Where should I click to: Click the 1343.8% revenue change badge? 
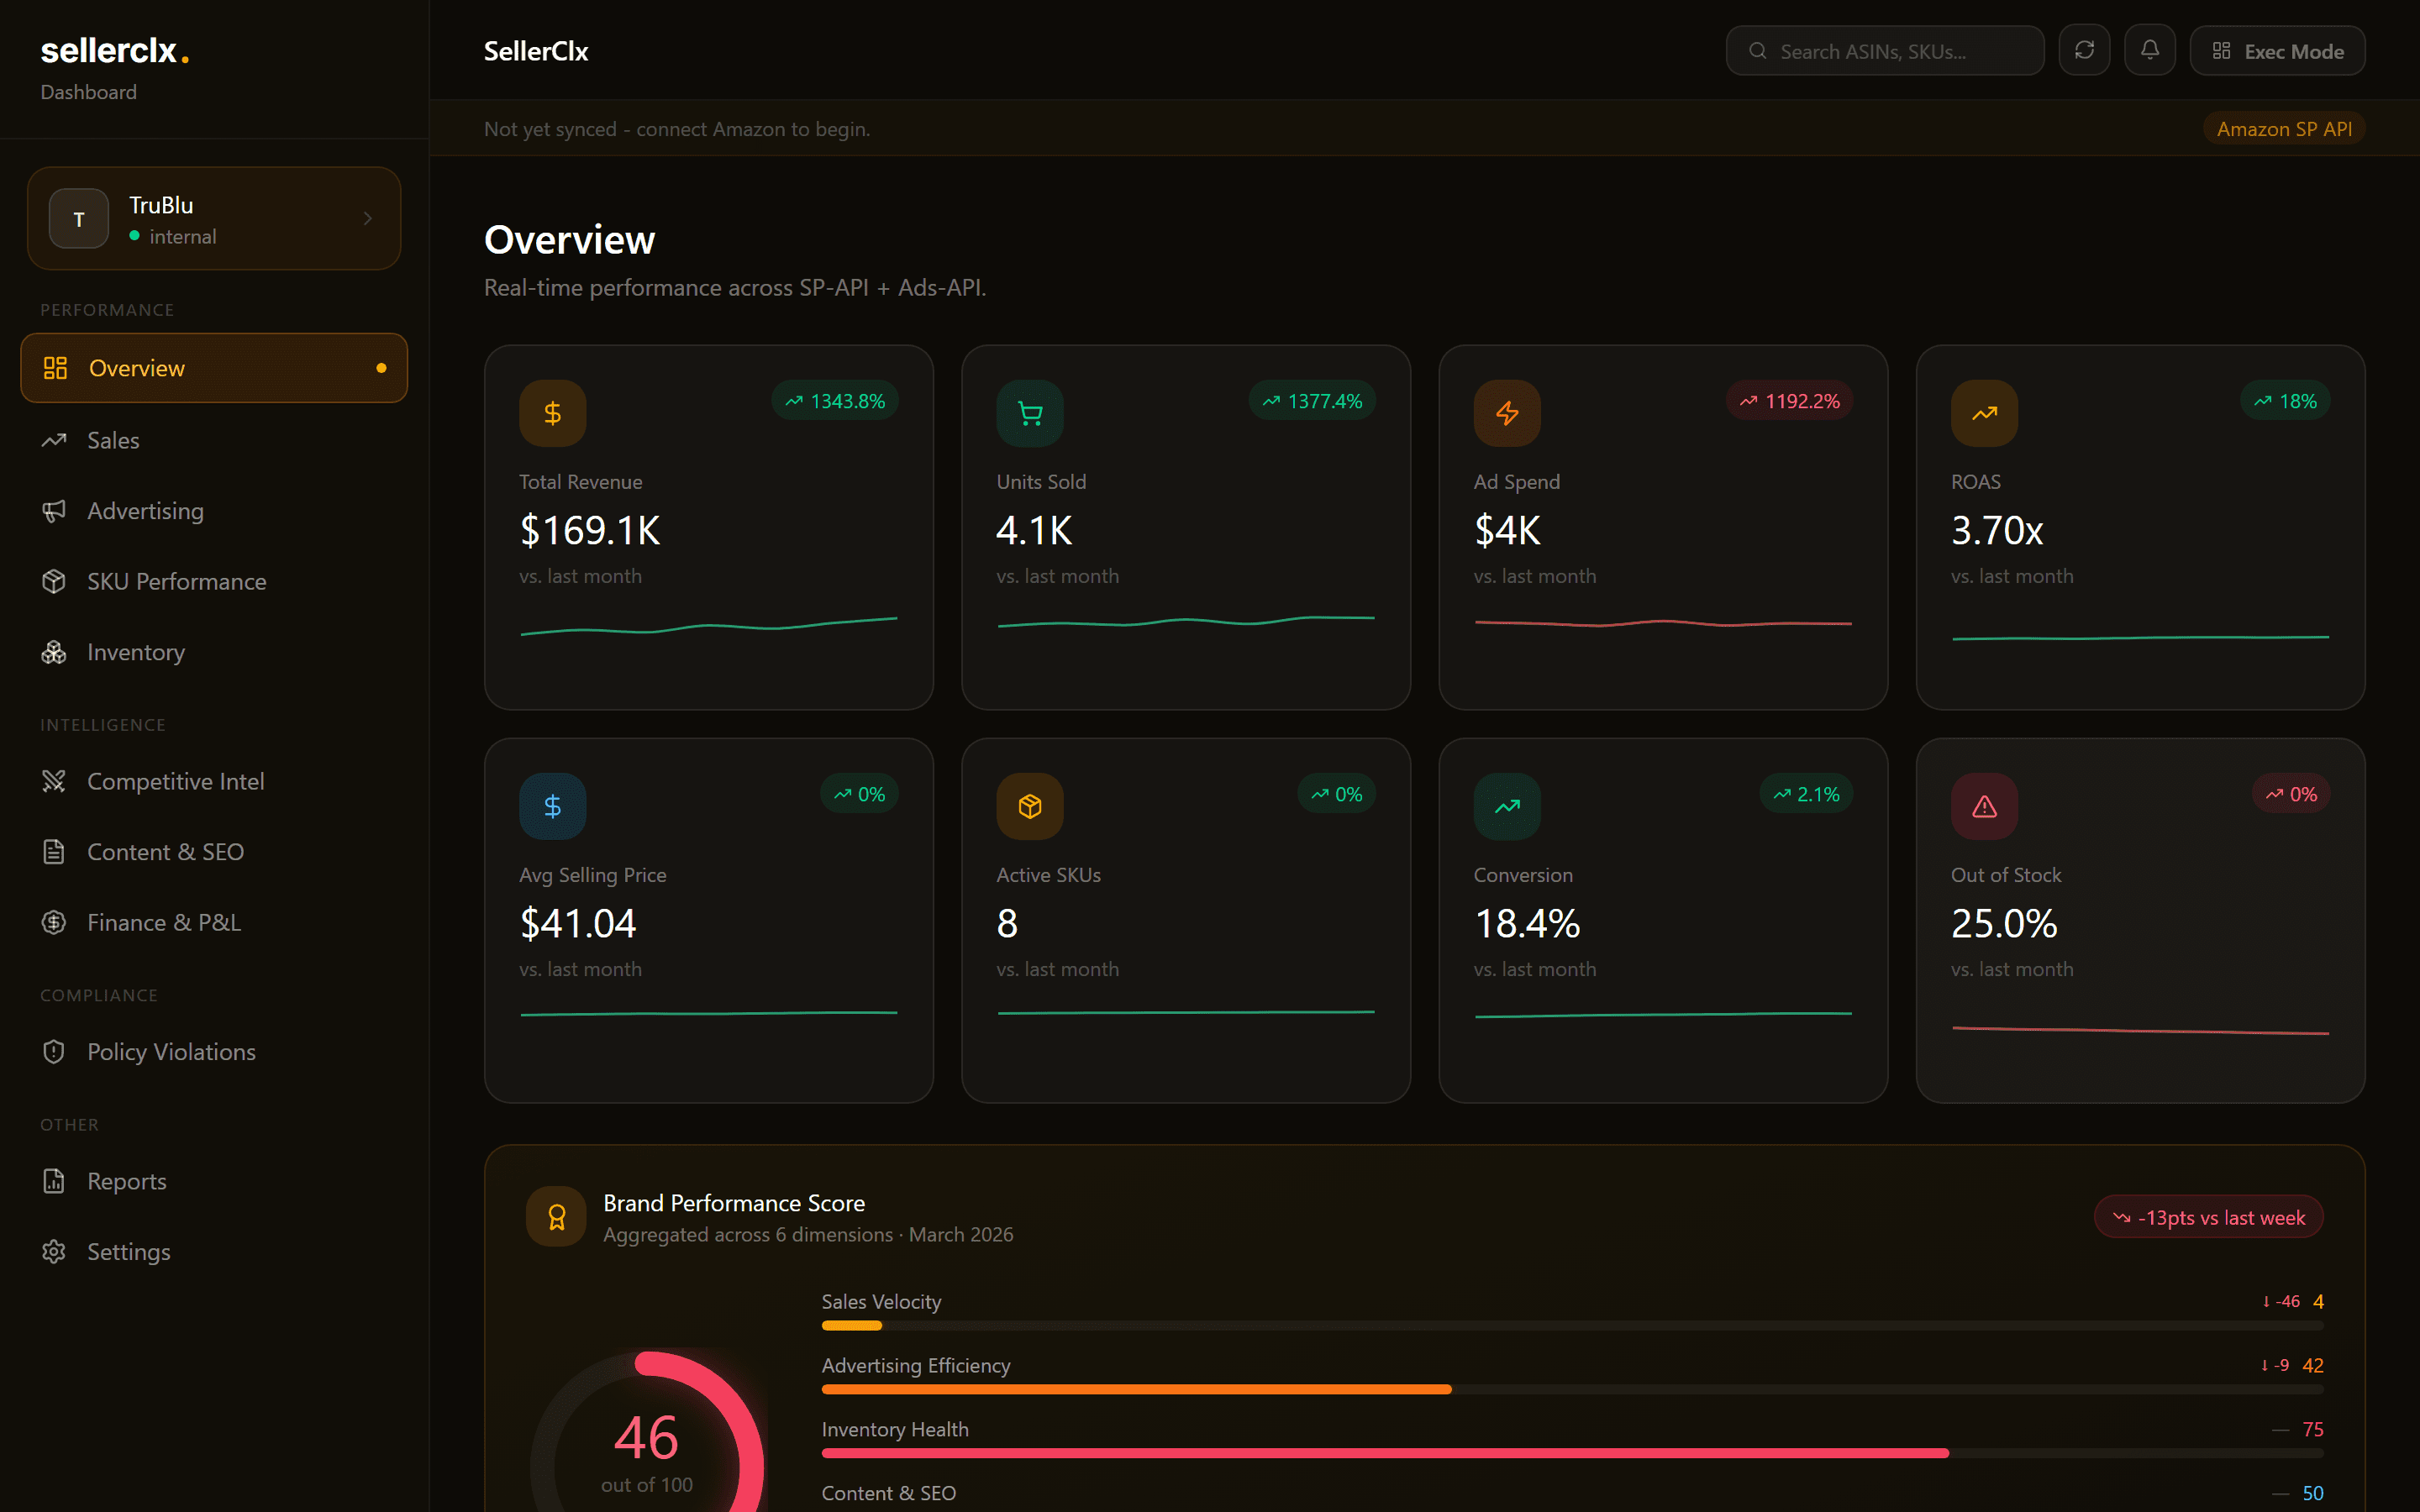pyautogui.click(x=835, y=401)
